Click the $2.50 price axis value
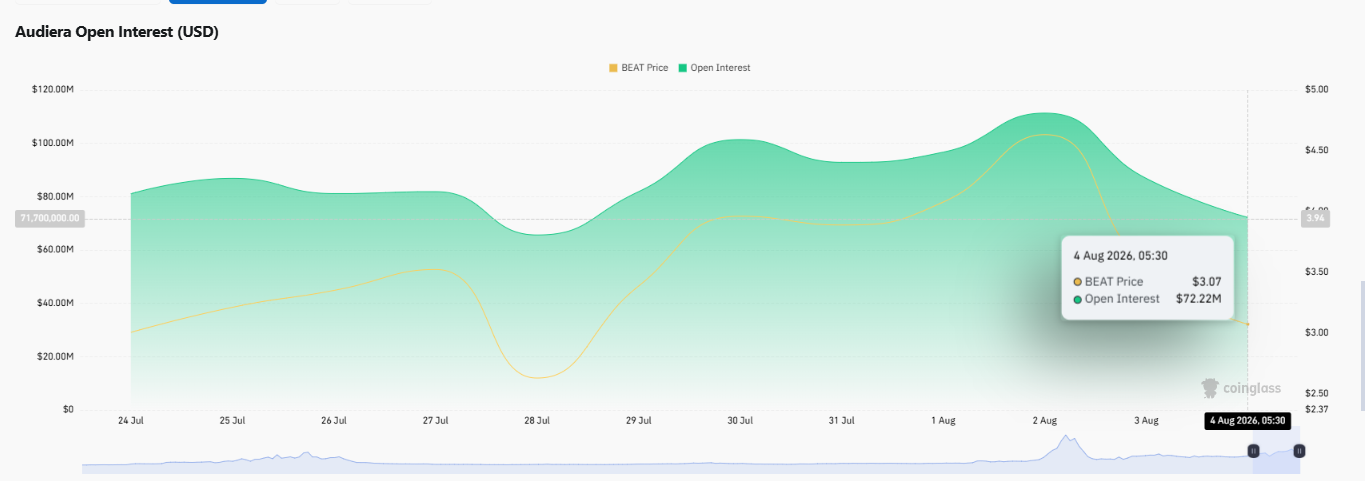 click(x=1317, y=394)
